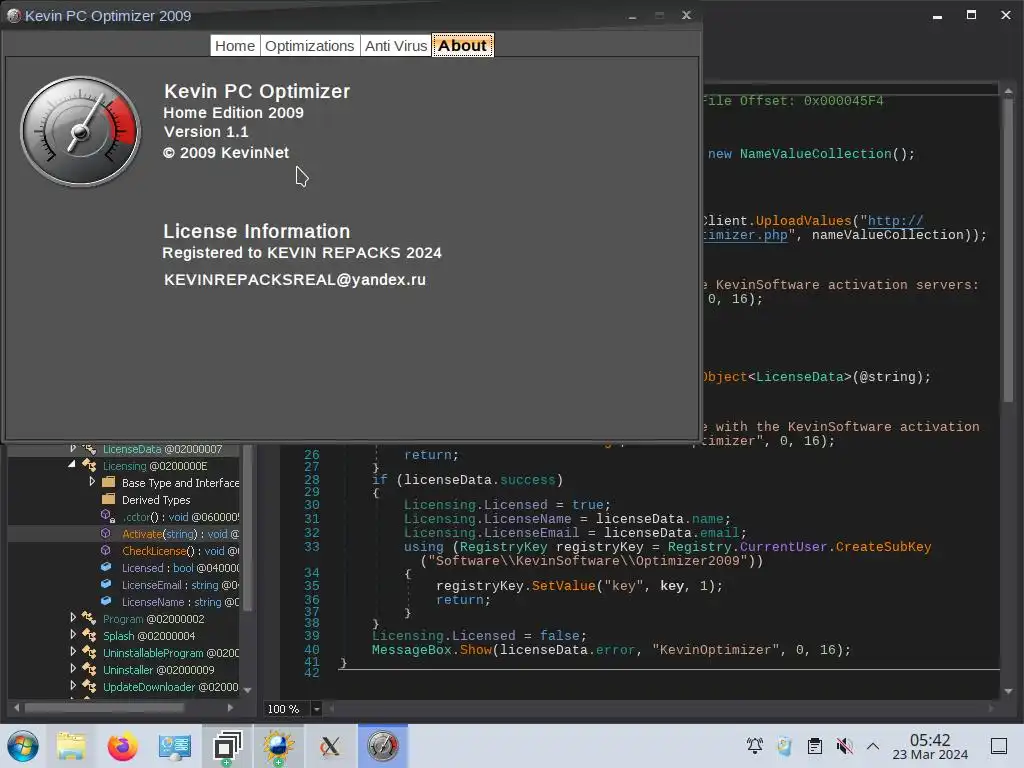Open the Windows Start menu

click(23, 746)
